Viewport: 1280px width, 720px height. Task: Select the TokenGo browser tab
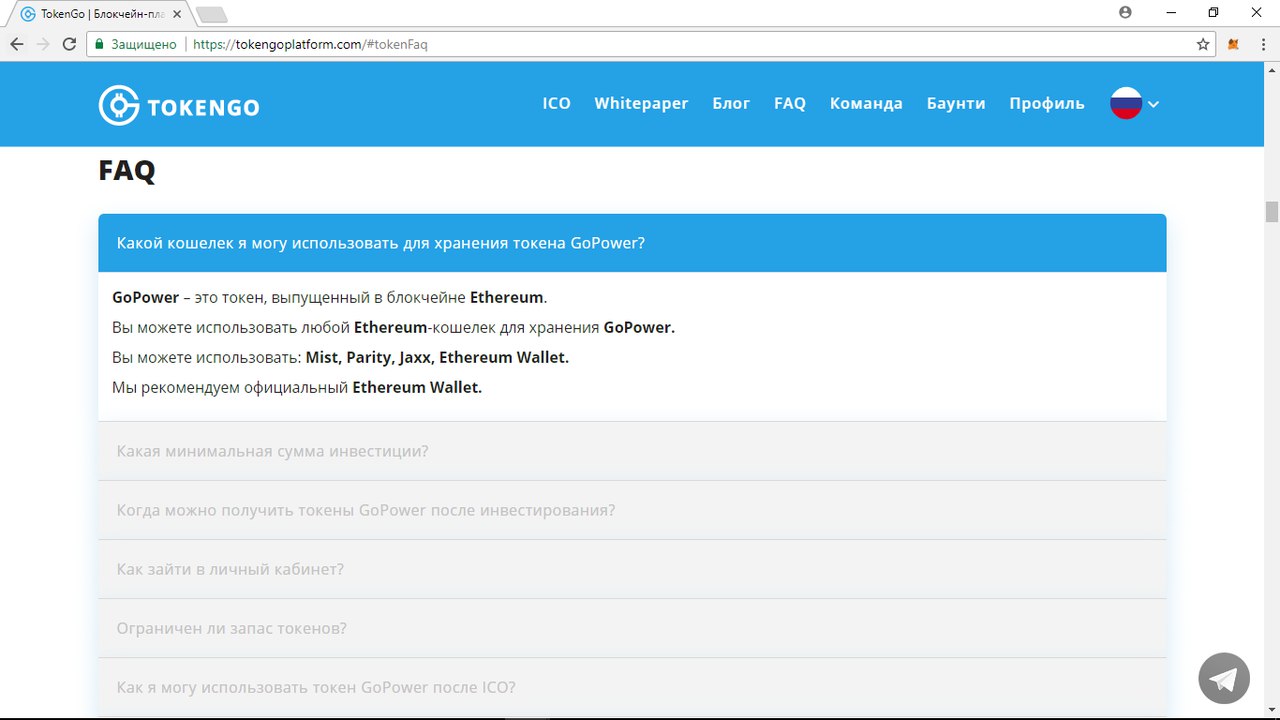100,14
